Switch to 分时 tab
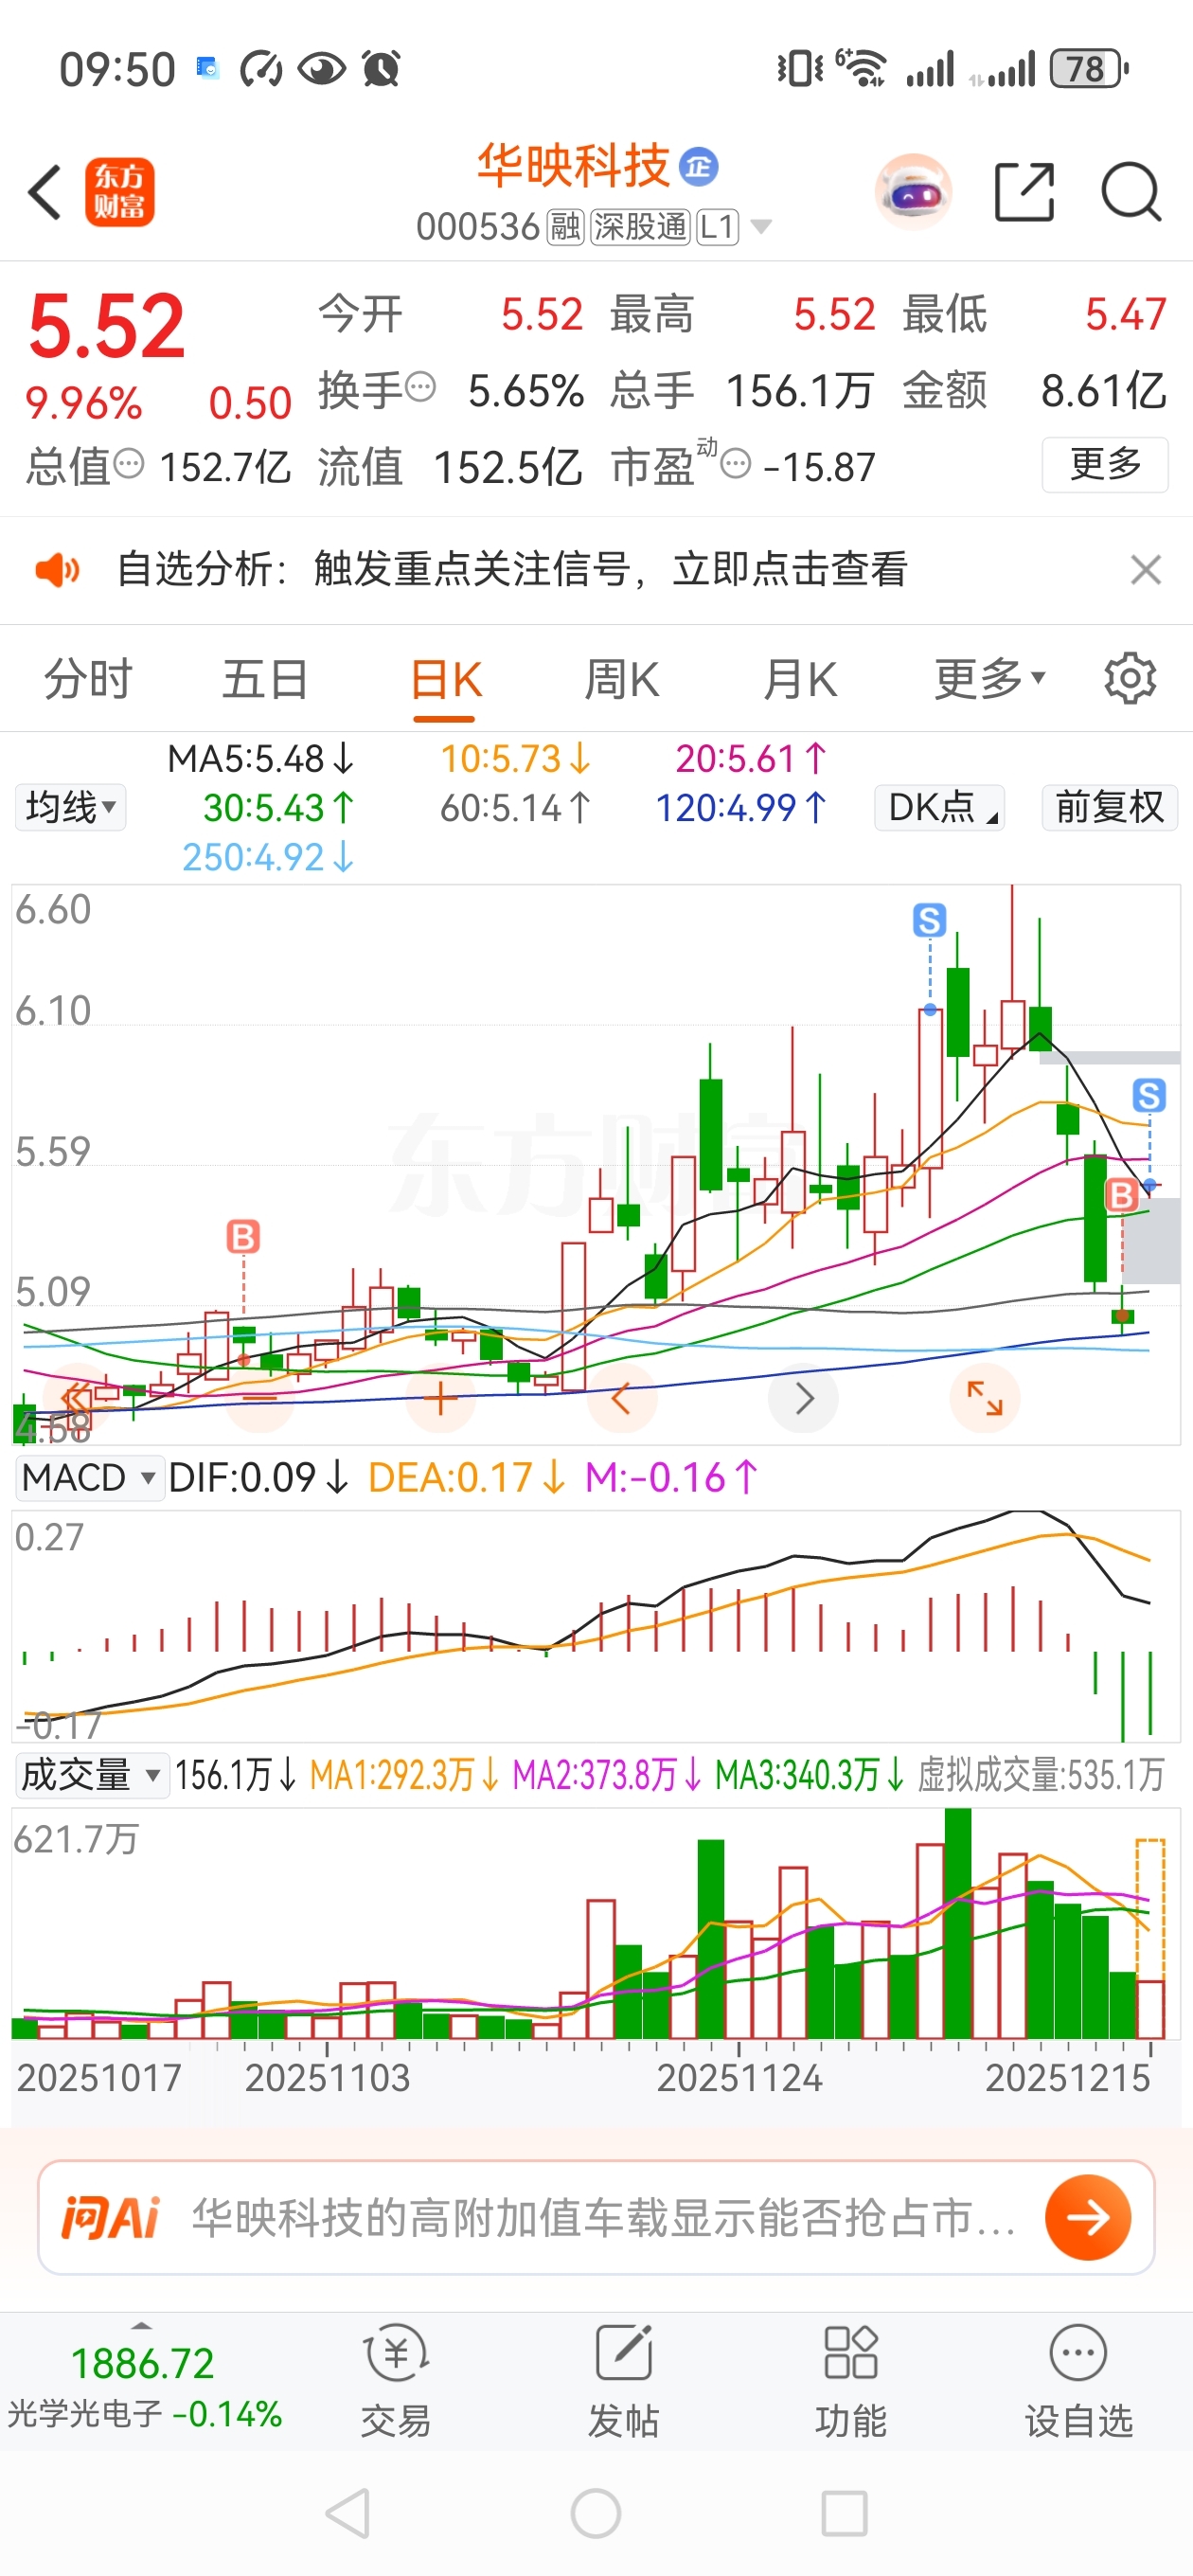The width and height of the screenshot is (1193, 2576). pyautogui.click(x=88, y=680)
